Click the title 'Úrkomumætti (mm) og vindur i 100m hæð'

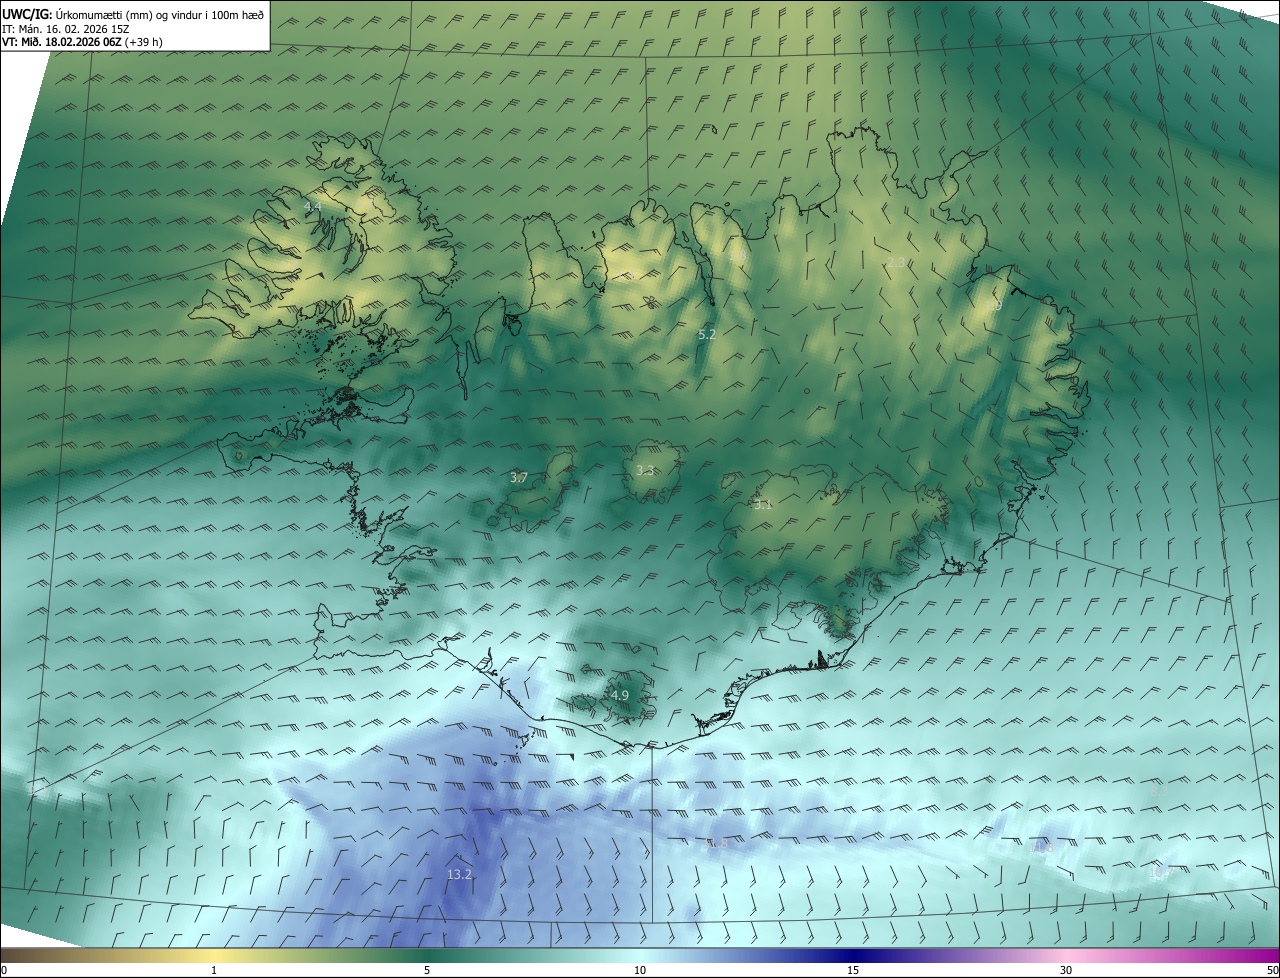[159, 14]
